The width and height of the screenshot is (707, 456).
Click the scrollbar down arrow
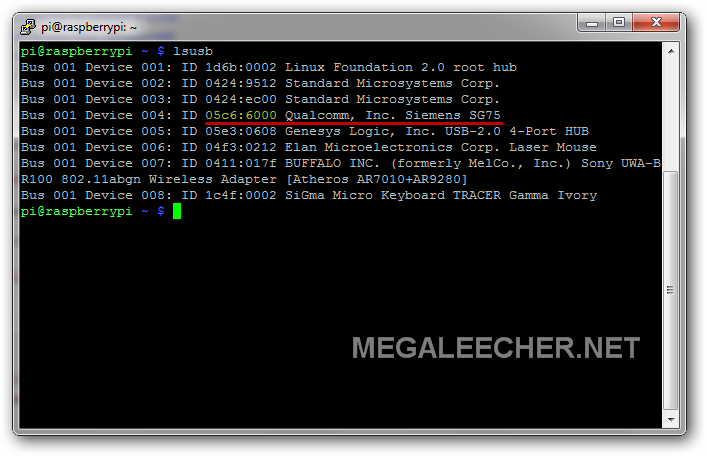click(x=671, y=419)
